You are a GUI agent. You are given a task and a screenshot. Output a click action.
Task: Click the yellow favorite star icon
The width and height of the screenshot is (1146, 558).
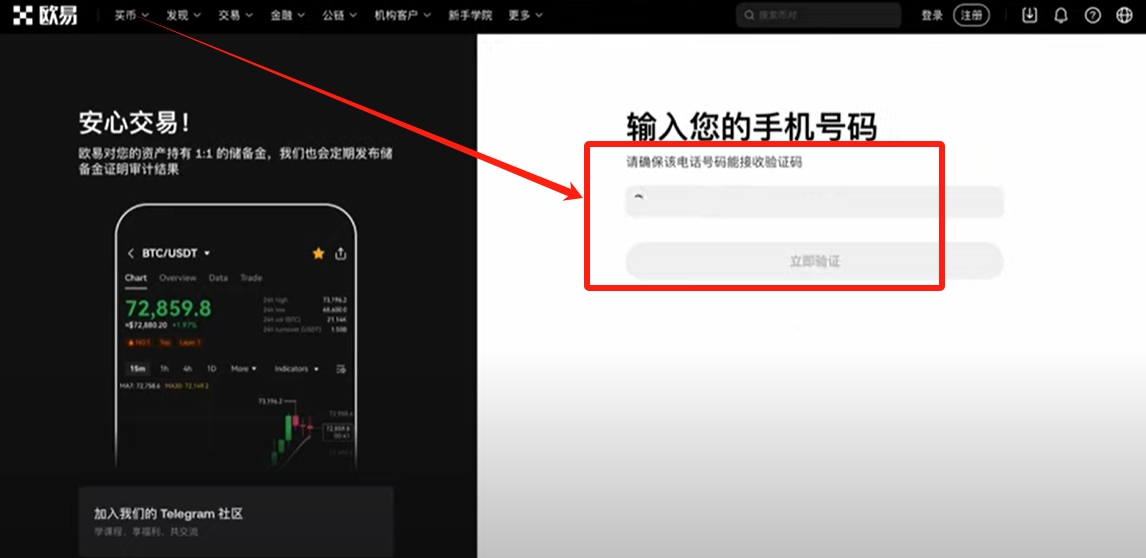318,254
